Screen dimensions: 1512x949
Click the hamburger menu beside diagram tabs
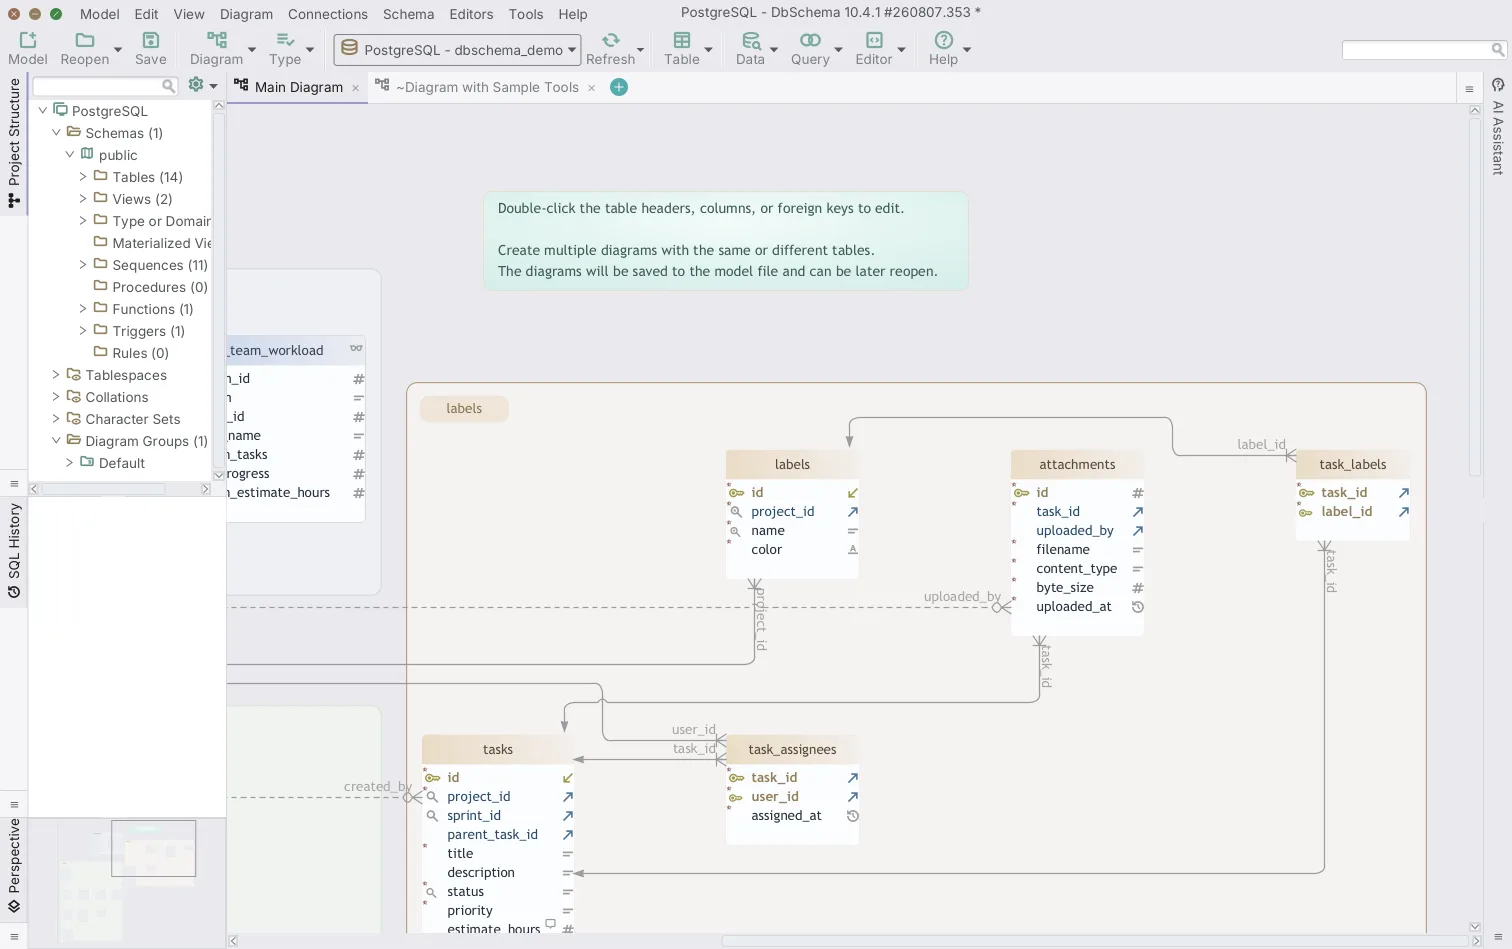pyautogui.click(x=1469, y=89)
